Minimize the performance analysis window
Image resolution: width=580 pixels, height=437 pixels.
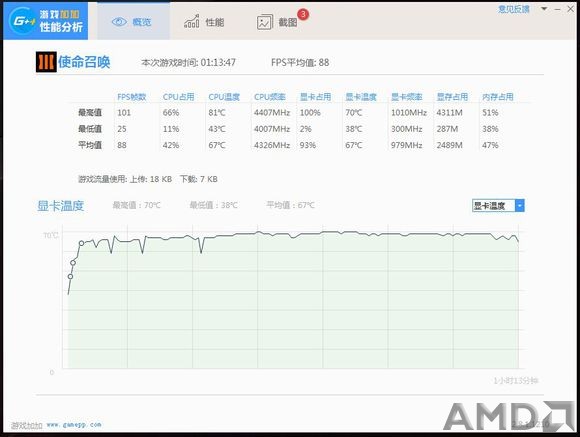tap(557, 9)
